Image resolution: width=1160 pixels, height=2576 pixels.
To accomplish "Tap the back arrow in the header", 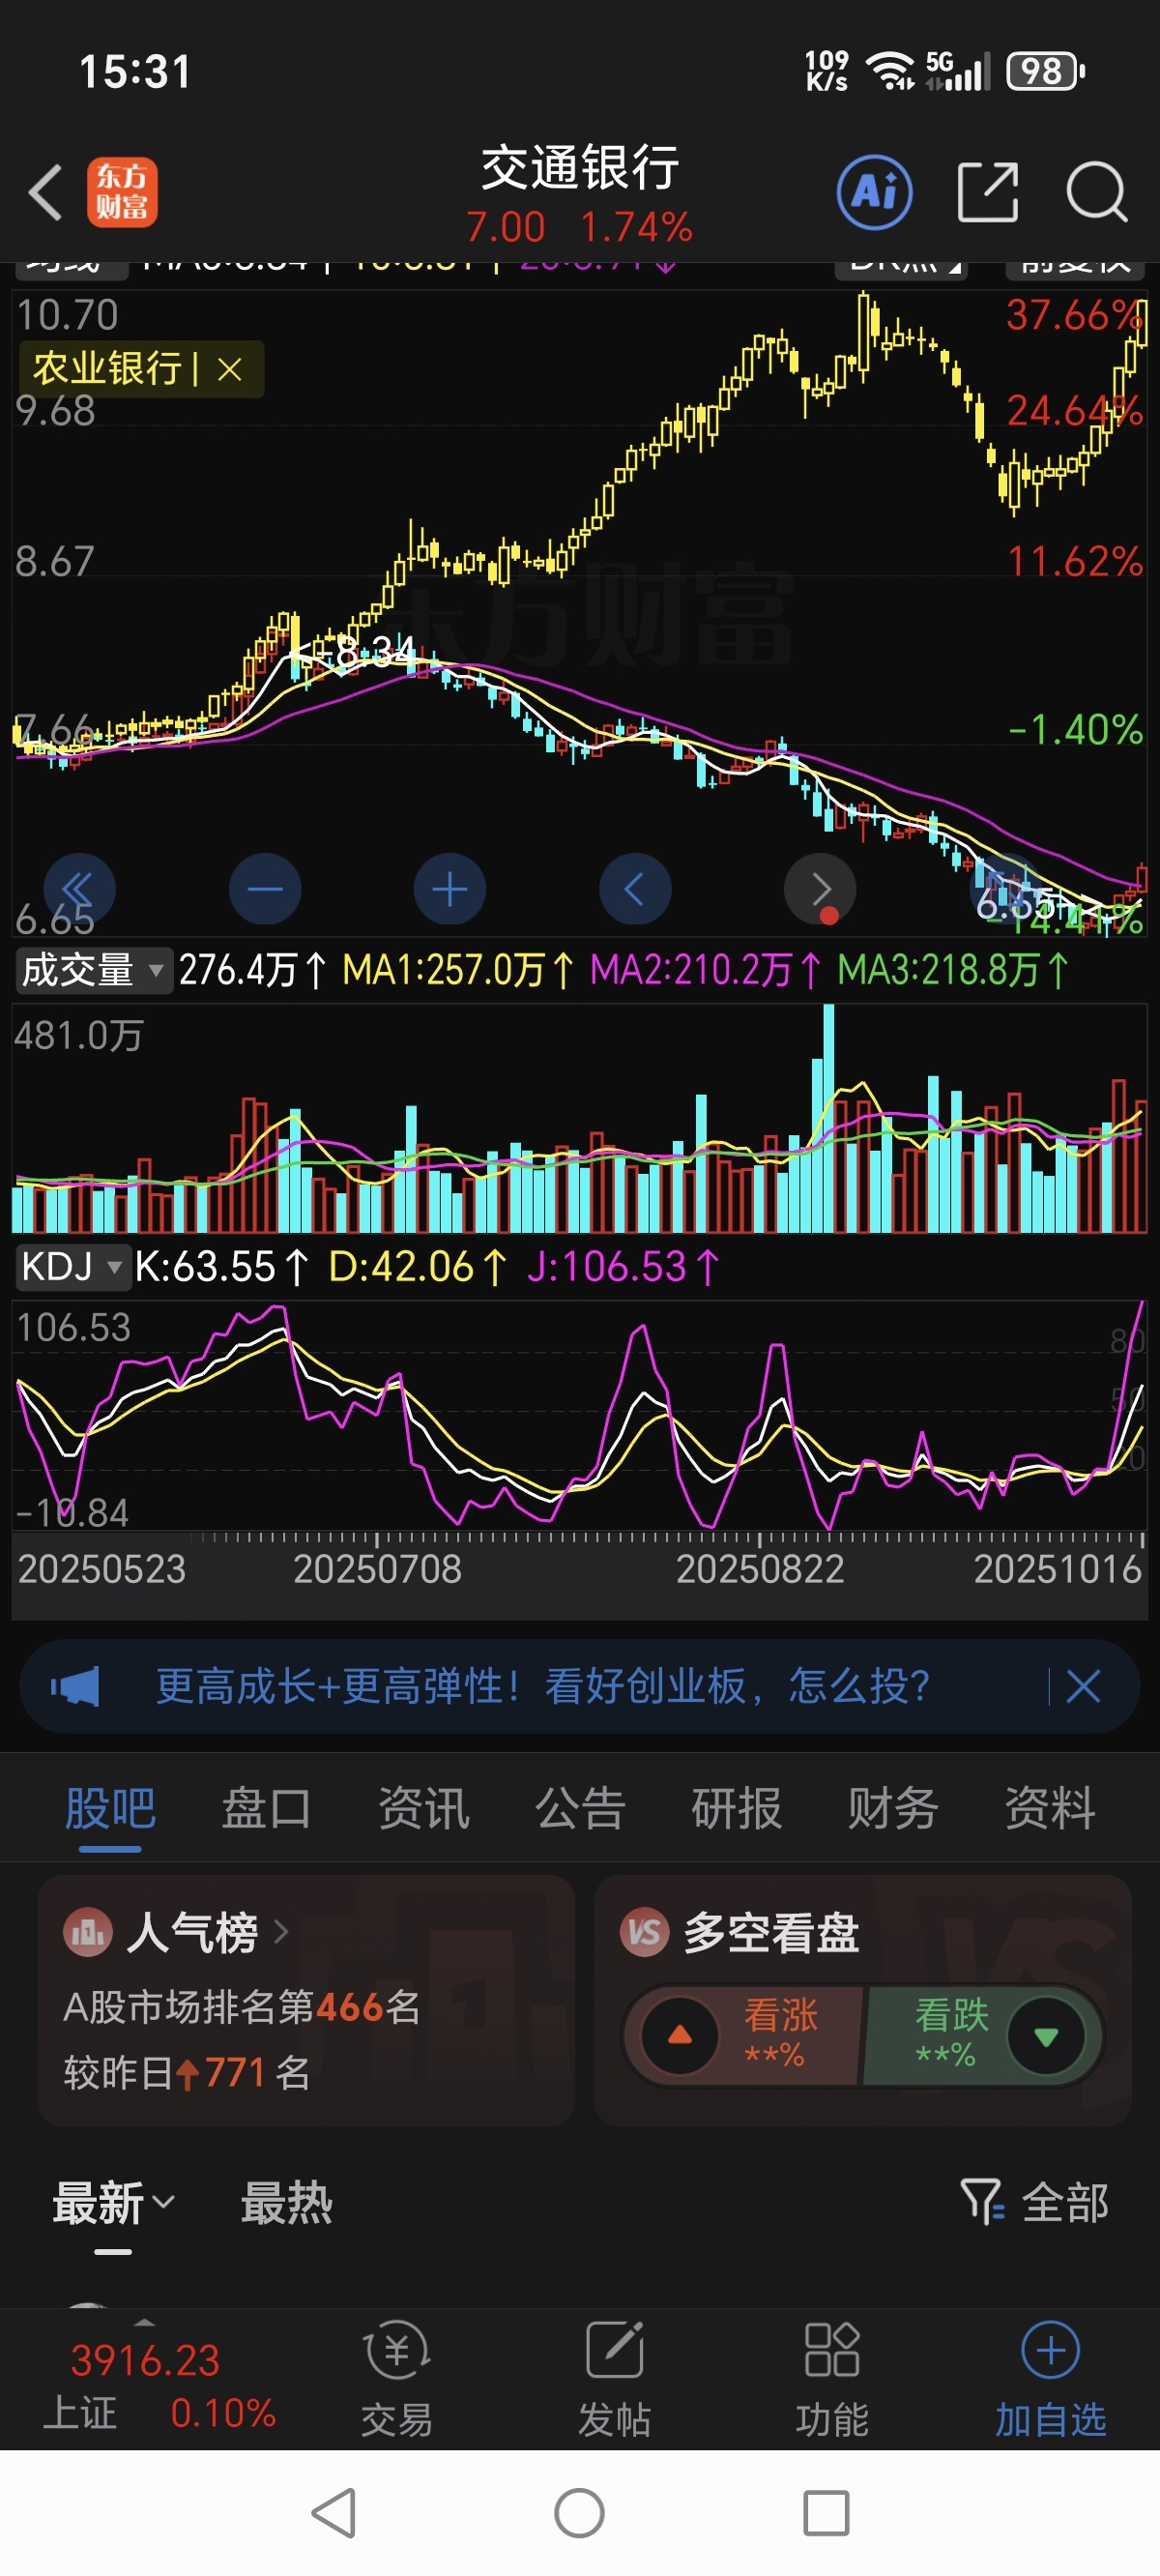I will pos(46,191).
